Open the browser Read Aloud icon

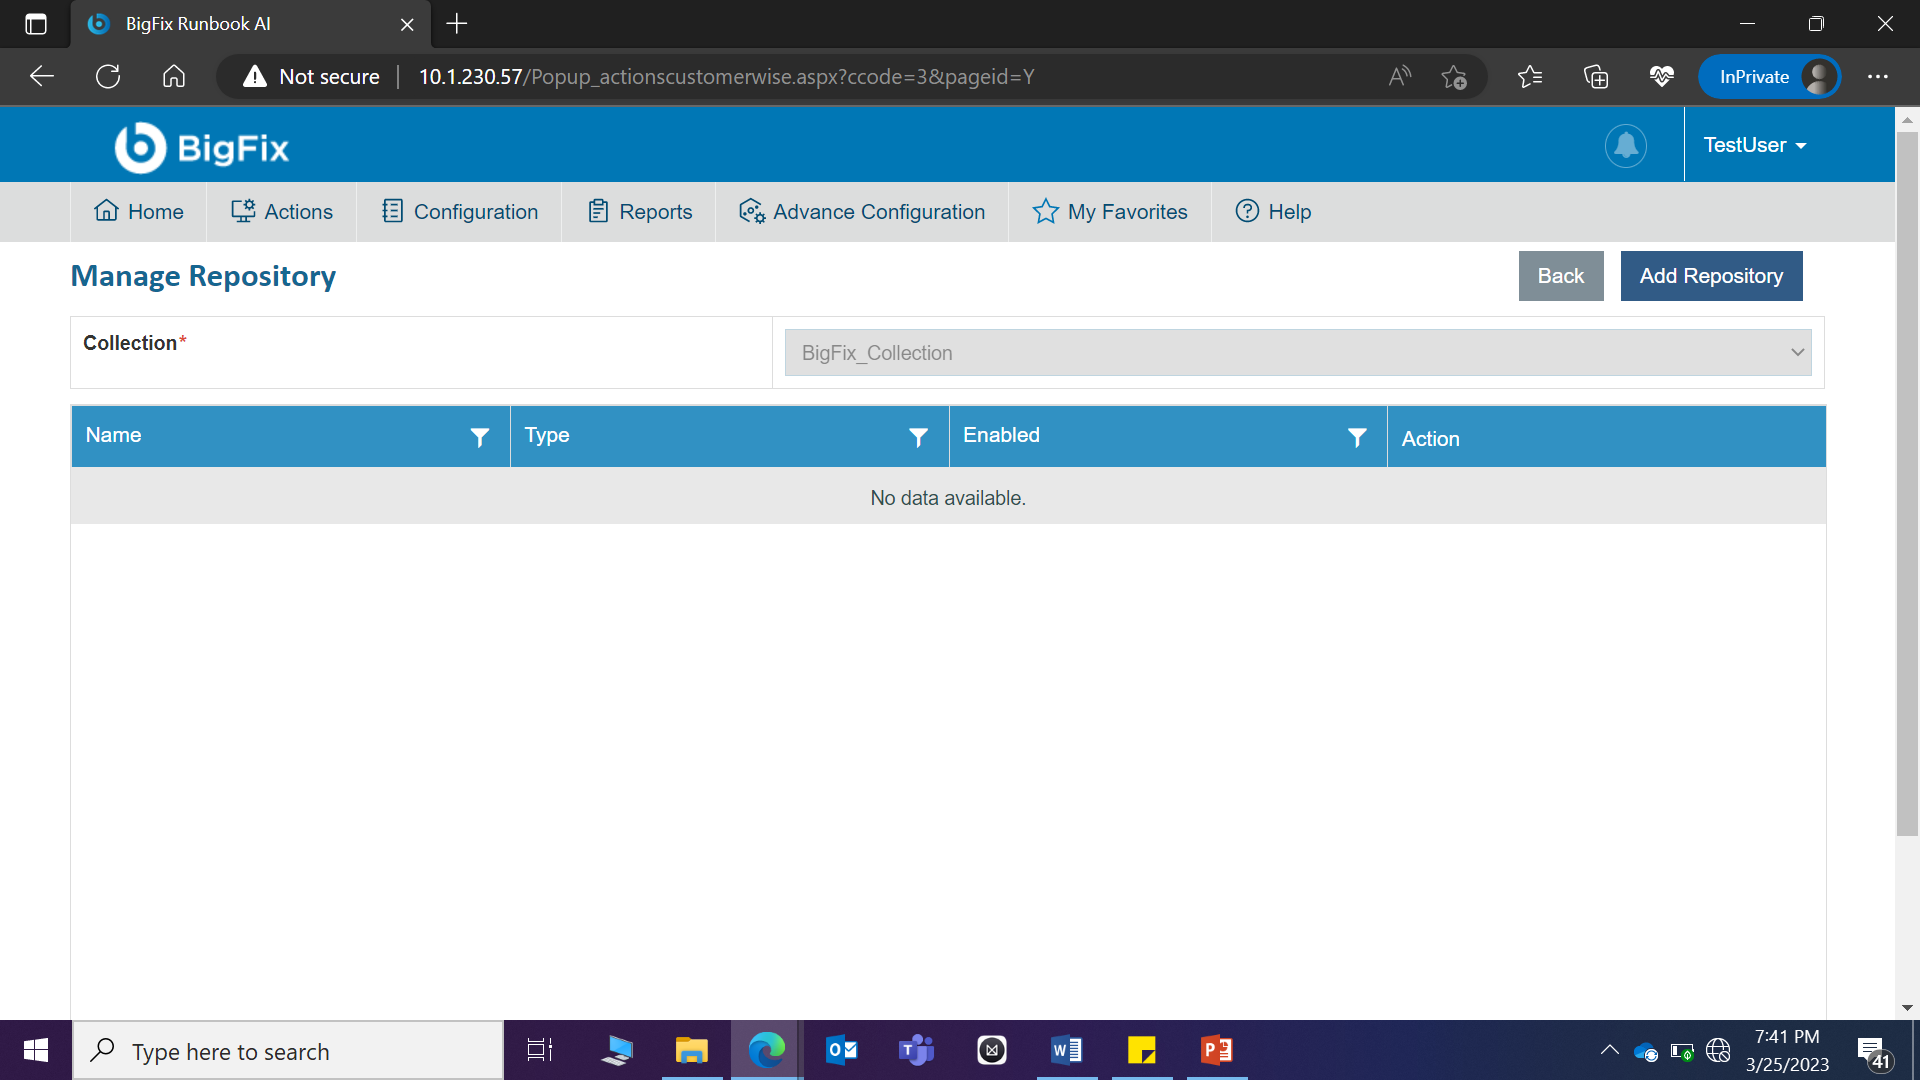[x=1399, y=77]
